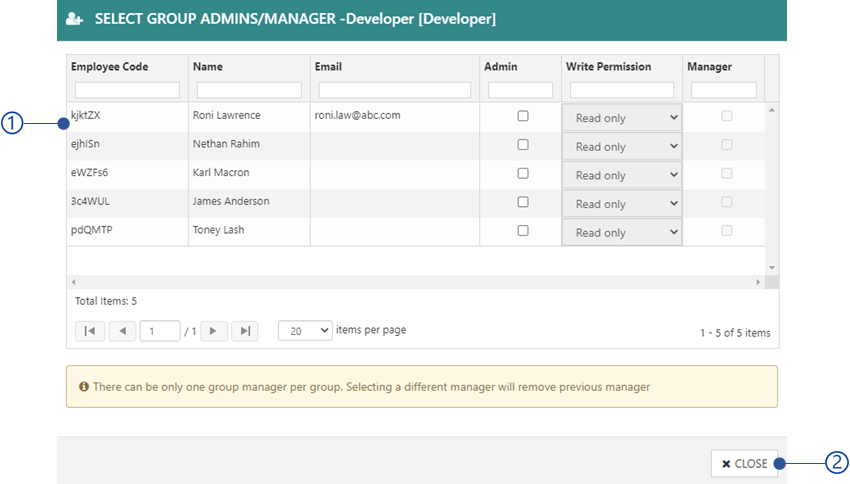Click the name Roni Lawrence
Viewport: 850px width, 484px height.
[227, 115]
